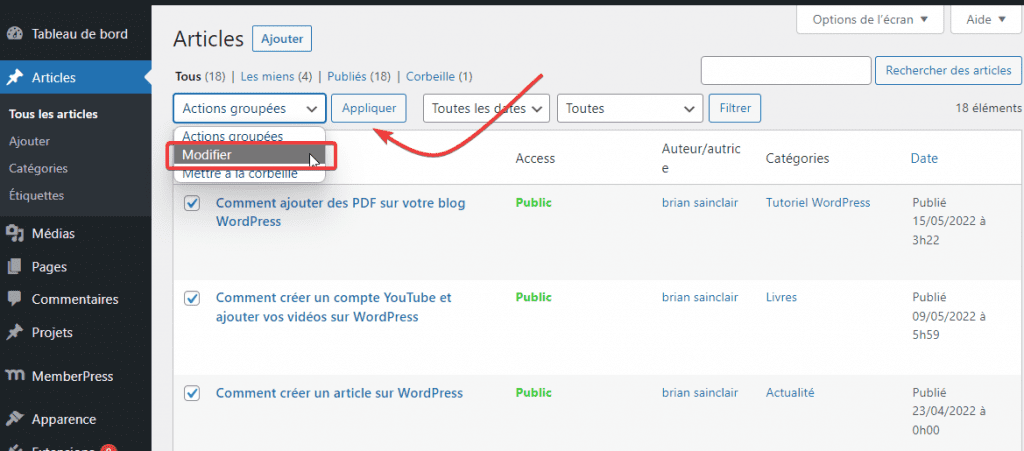Screen dimensions: 1024x451
Task: Open the Tutoriel WordPress category
Action: coord(818,203)
